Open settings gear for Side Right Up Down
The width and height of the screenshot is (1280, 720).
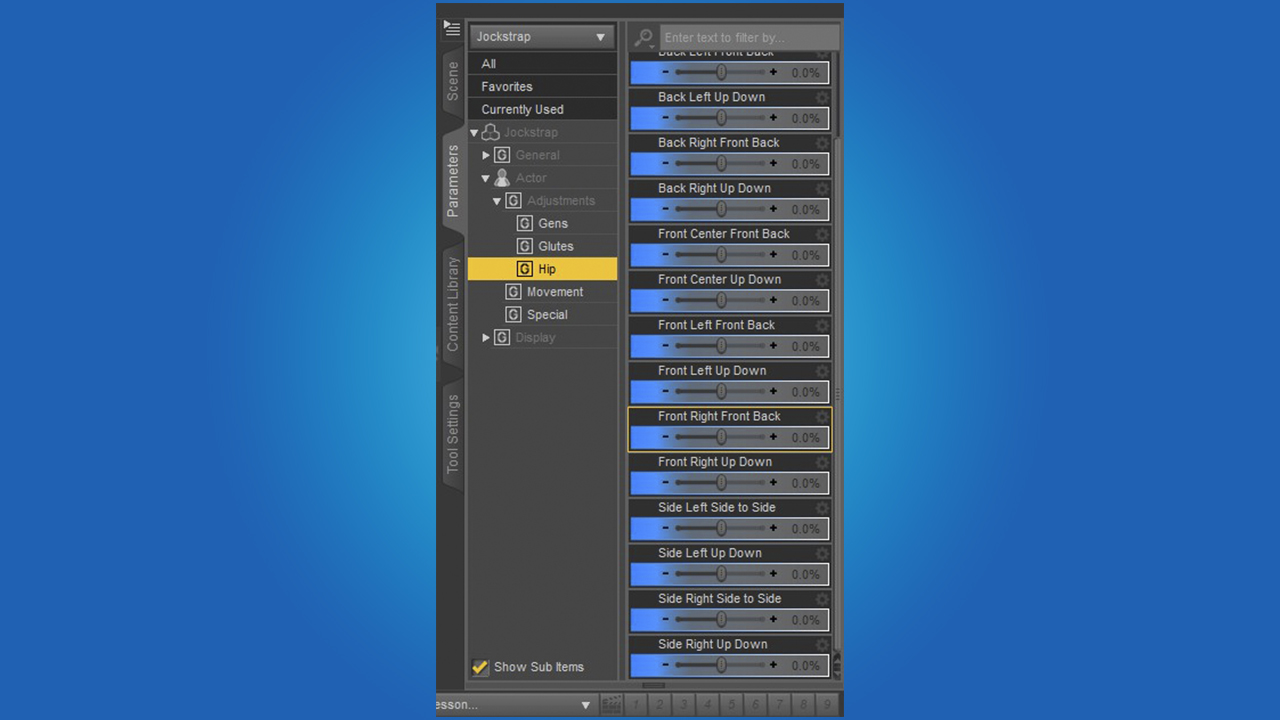pyautogui.click(x=822, y=645)
